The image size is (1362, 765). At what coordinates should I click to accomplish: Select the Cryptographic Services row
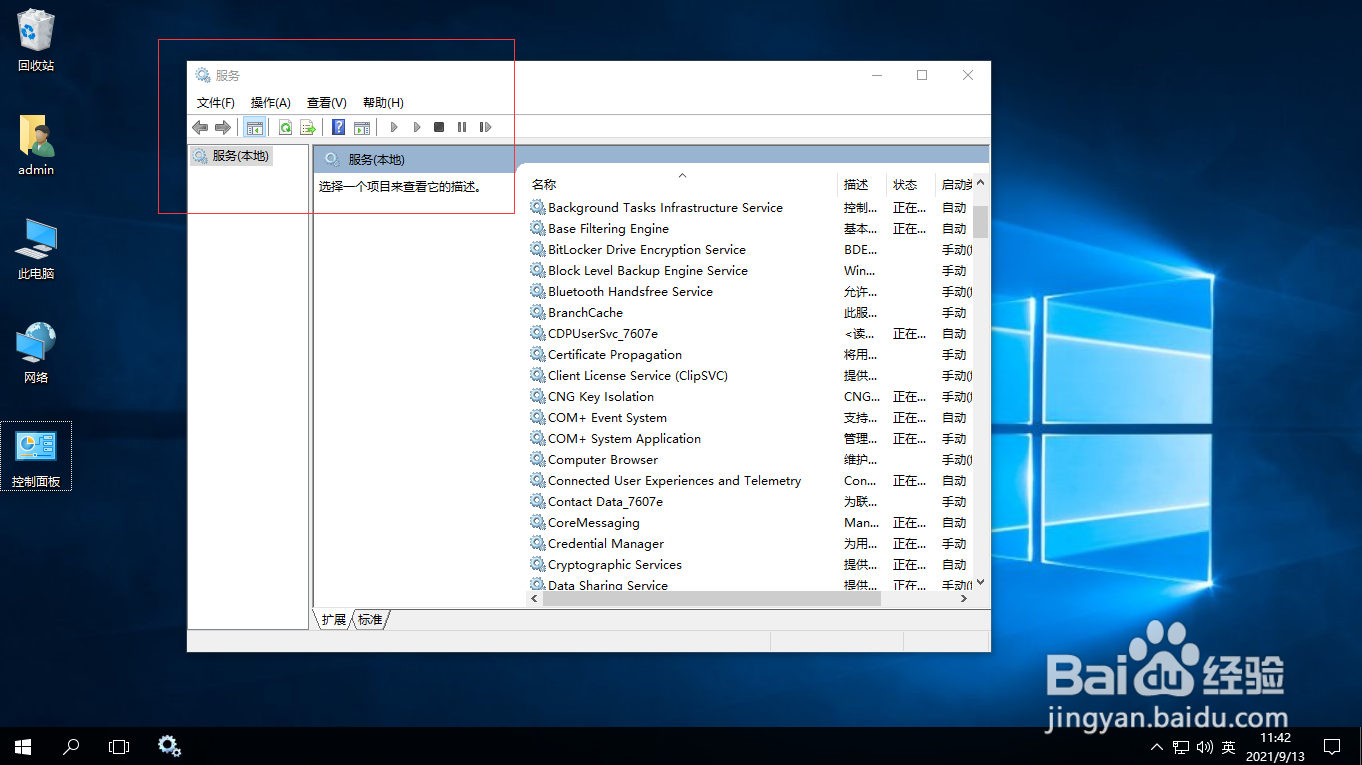pyautogui.click(x=750, y=564)
